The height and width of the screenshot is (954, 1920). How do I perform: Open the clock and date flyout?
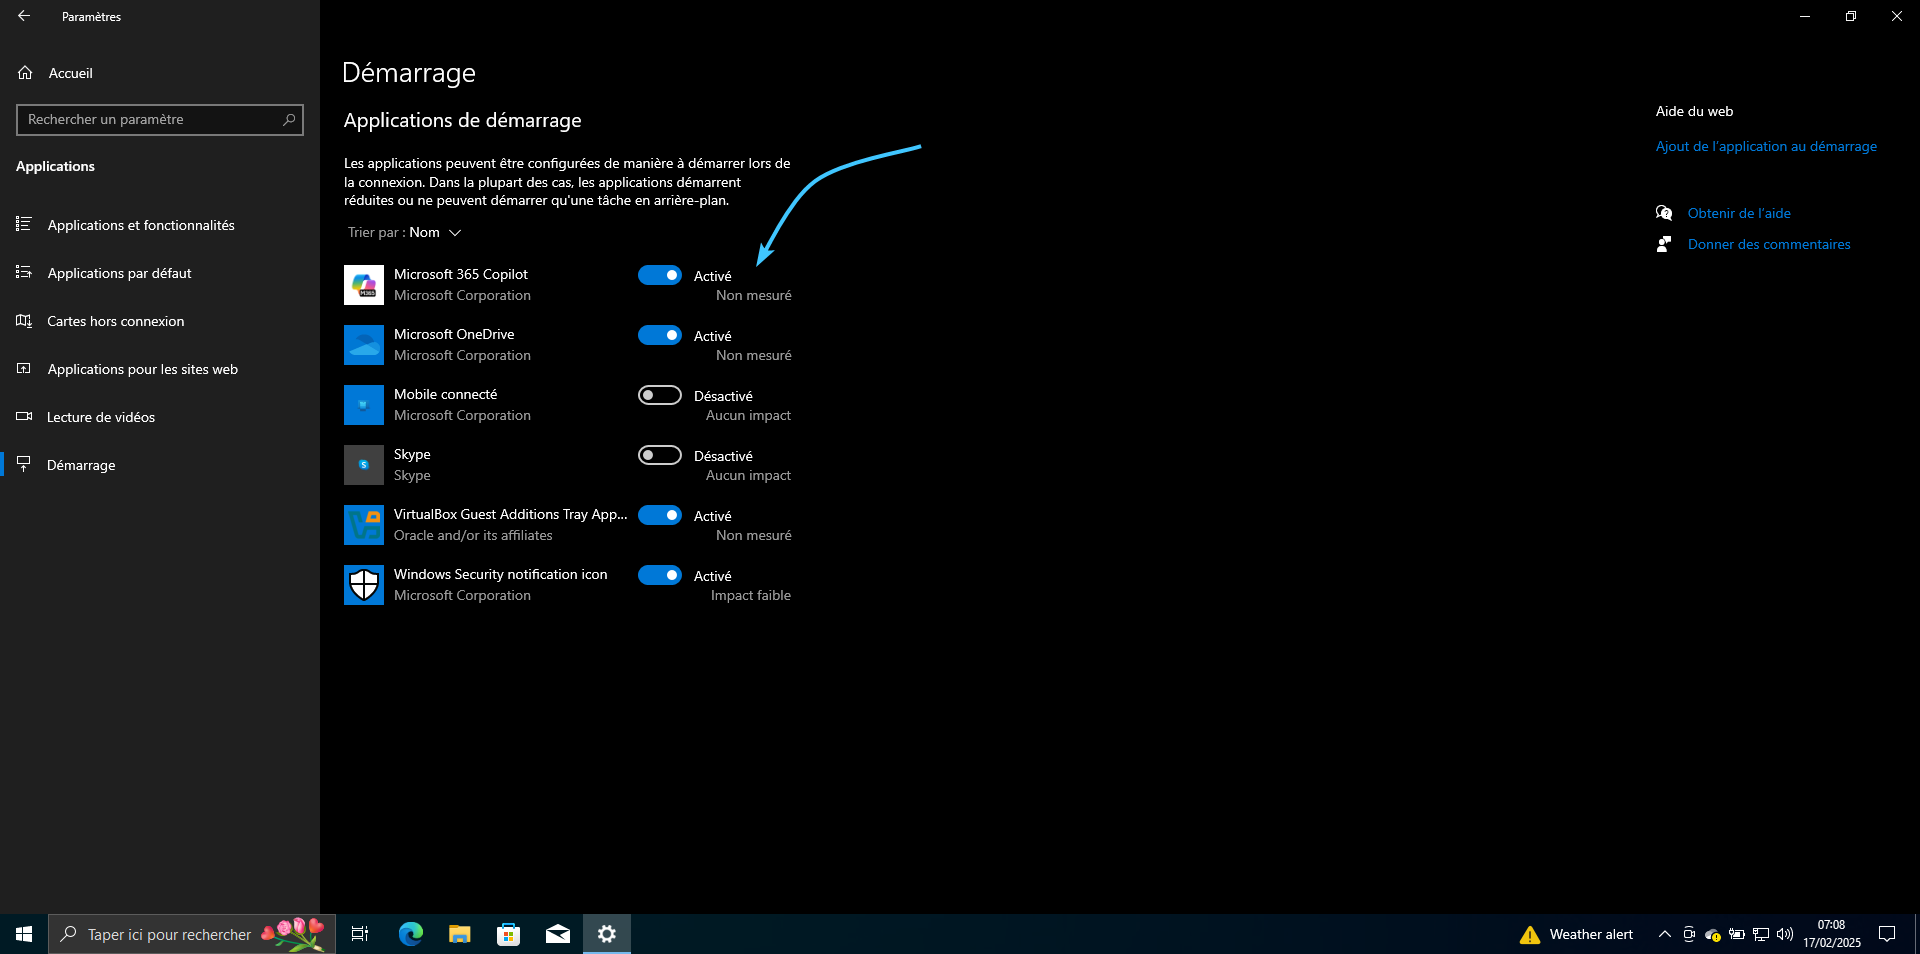tap(1832, 934)
